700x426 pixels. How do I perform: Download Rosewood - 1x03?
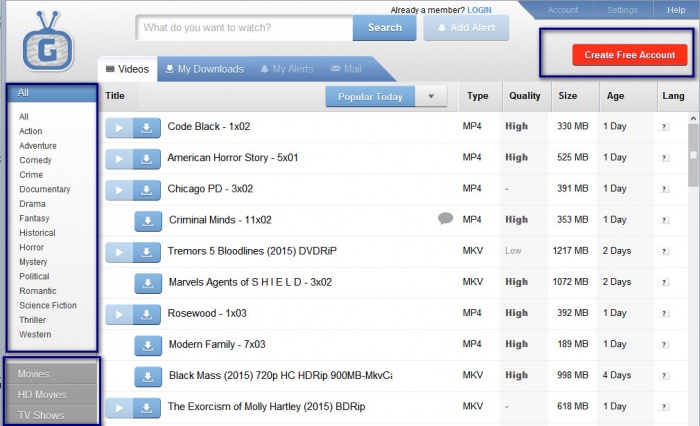(146, 315)
